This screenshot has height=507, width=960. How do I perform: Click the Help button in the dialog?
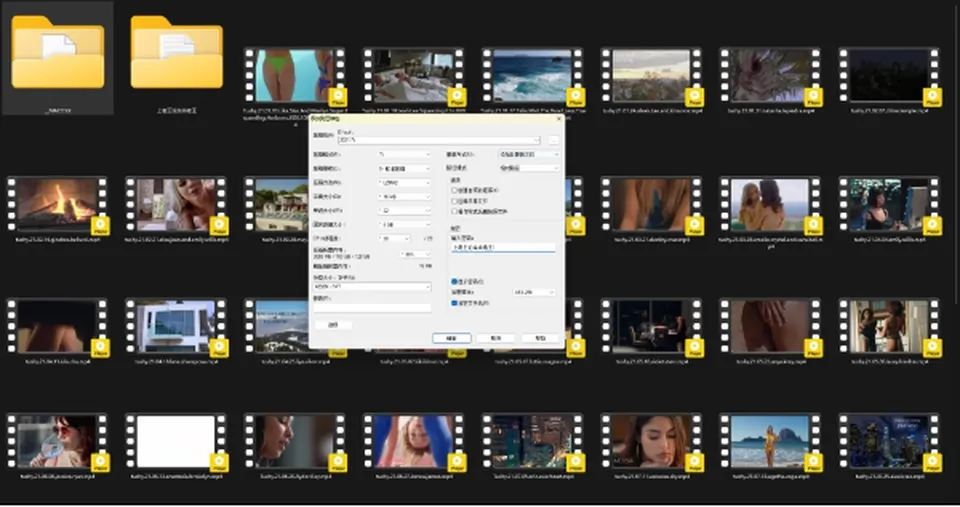540,338
